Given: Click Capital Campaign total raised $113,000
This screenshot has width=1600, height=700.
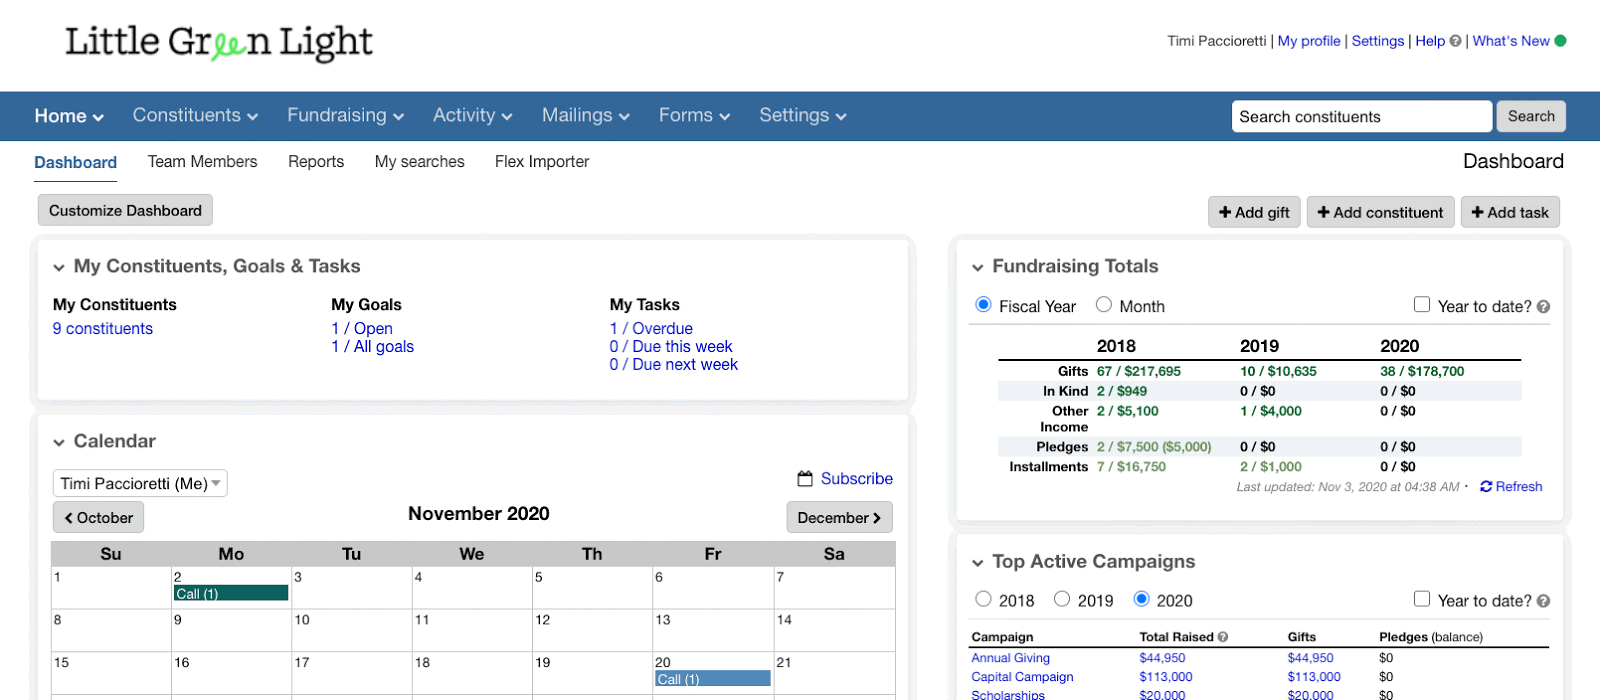Looking at the screenshot, I should tap(1166, 677).
